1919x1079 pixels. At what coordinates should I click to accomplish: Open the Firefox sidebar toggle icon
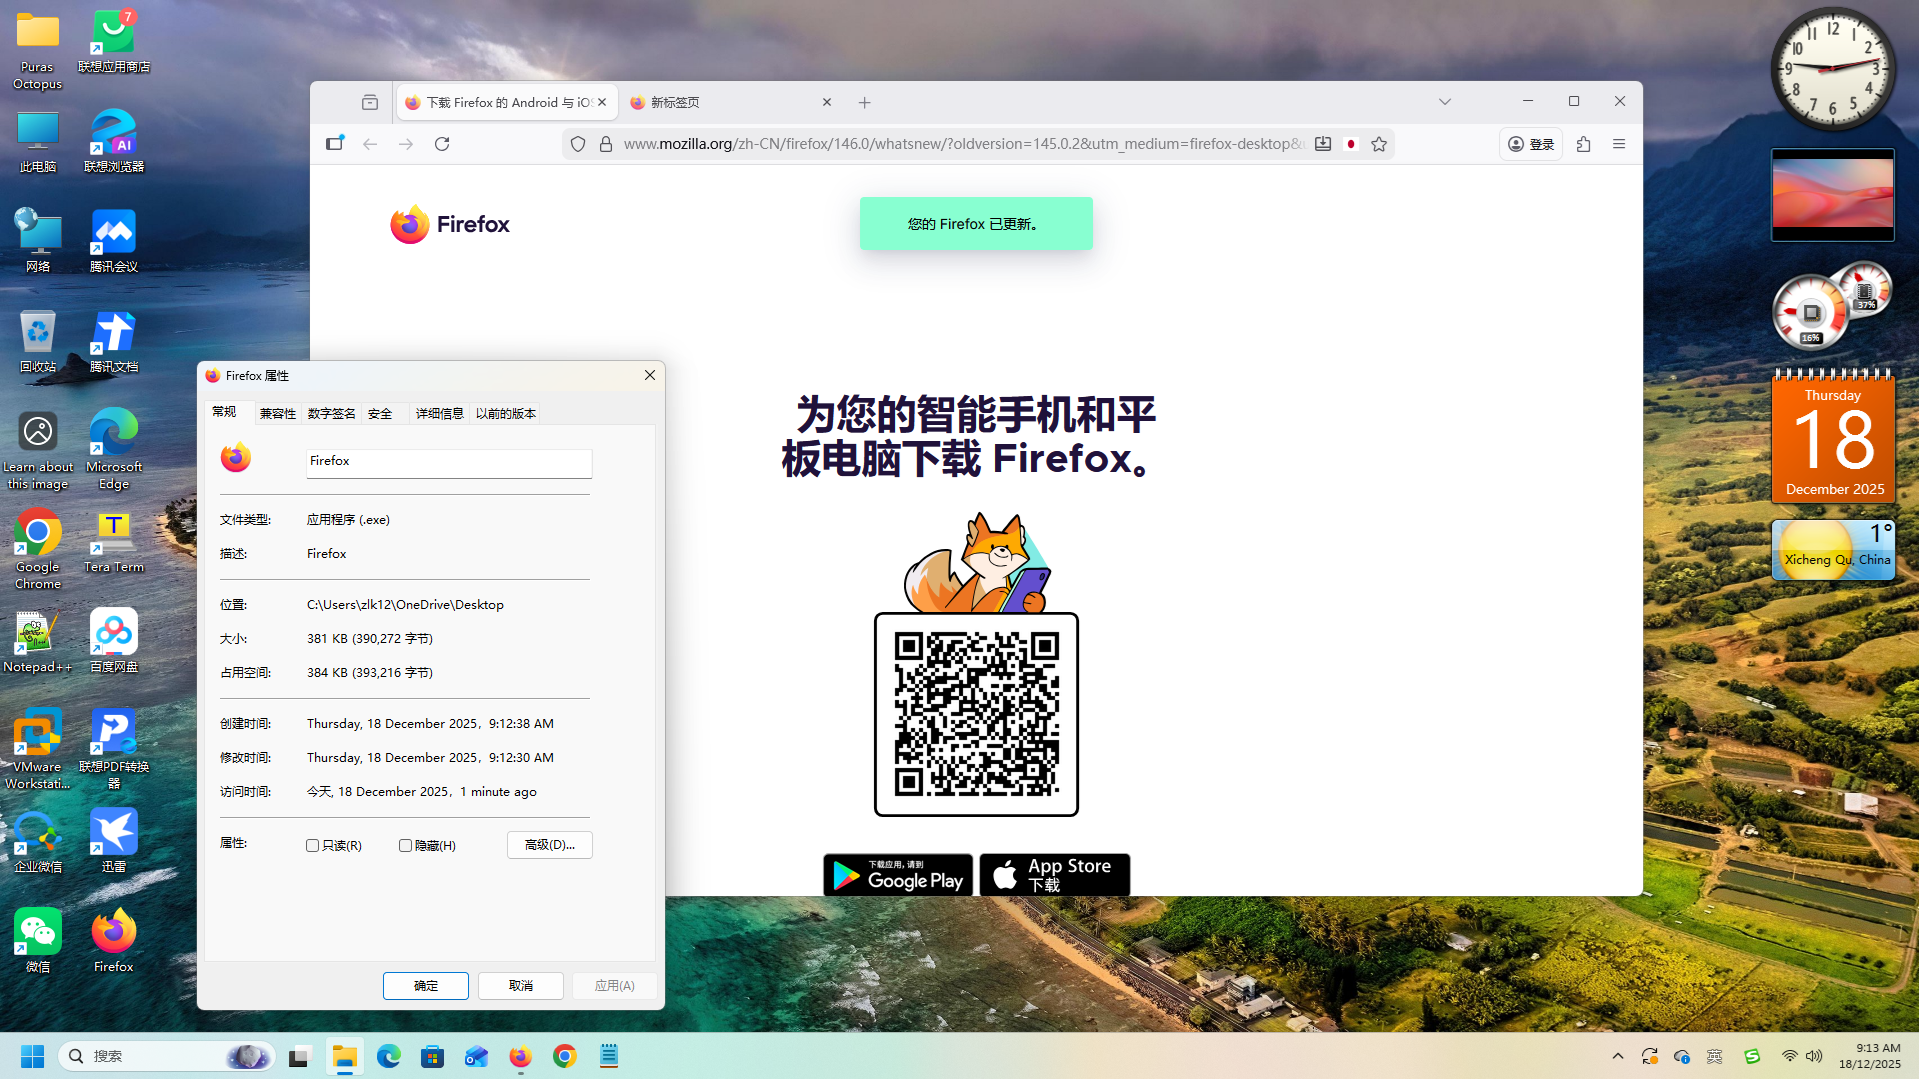[335, 144]
